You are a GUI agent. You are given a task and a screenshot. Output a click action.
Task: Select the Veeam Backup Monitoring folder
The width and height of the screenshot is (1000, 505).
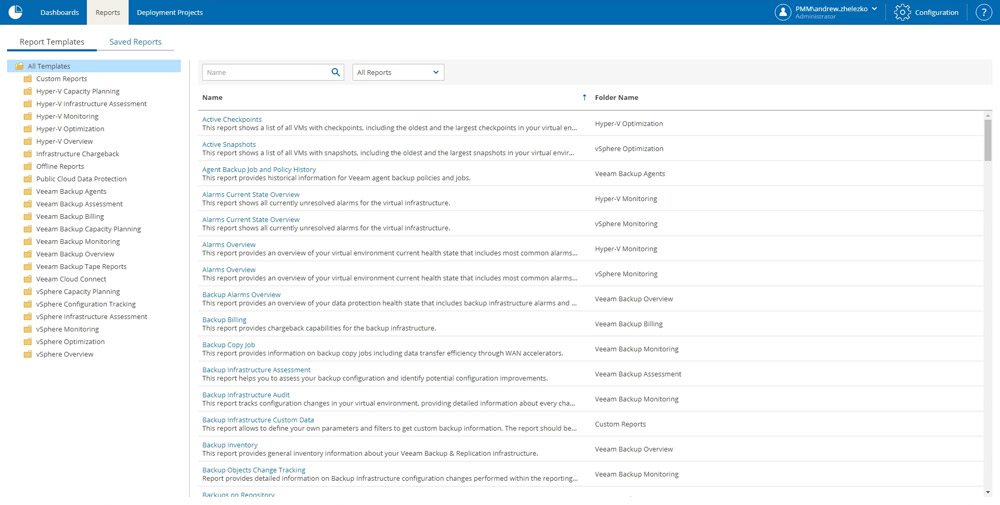[x=78, y=242]
